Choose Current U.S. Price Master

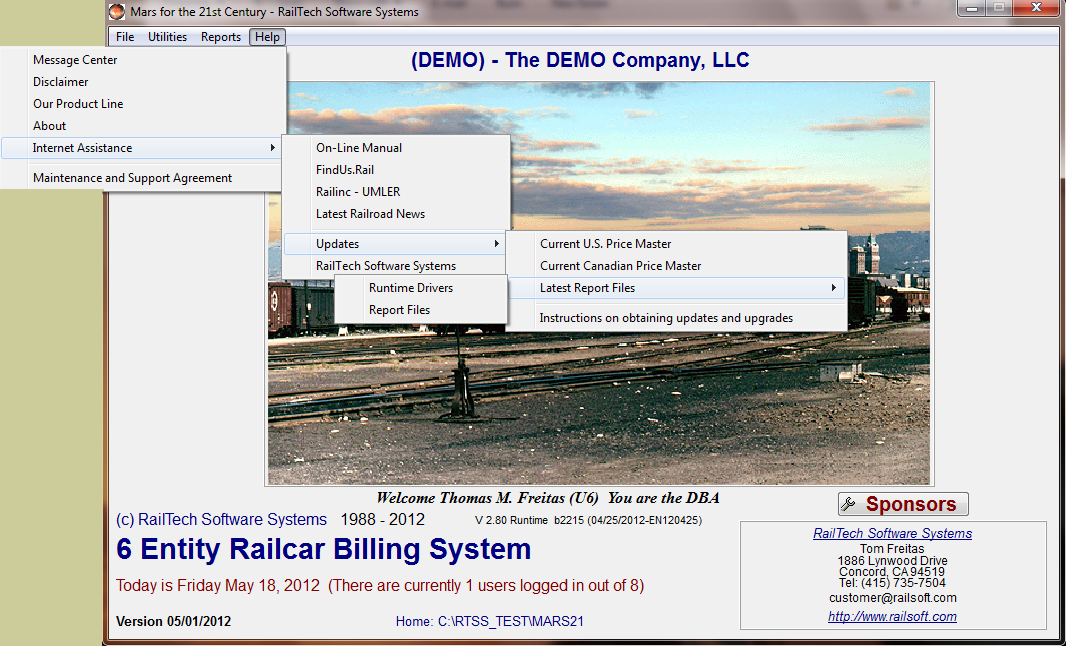[x=605, y=244]
